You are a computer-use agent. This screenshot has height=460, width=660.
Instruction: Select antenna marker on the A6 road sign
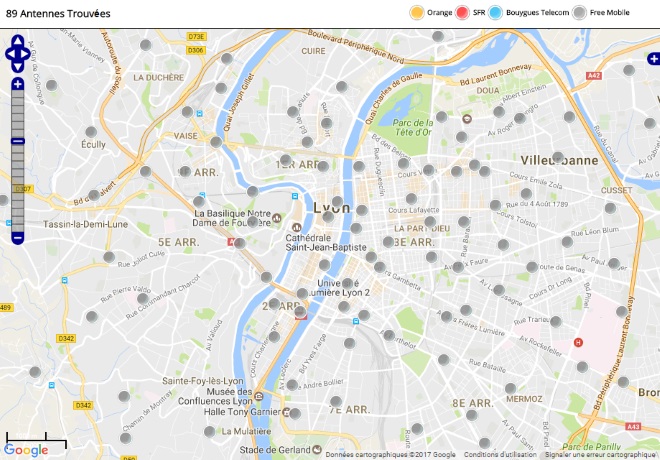tap(240, 243)
